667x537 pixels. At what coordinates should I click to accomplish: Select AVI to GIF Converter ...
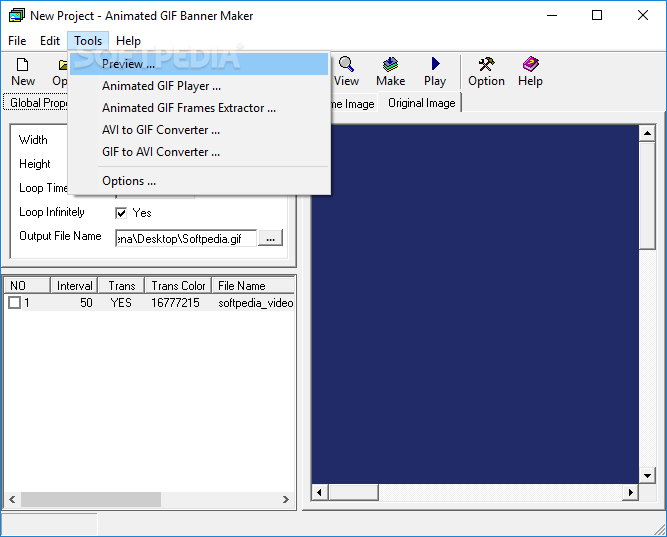[x=199, y=130]
